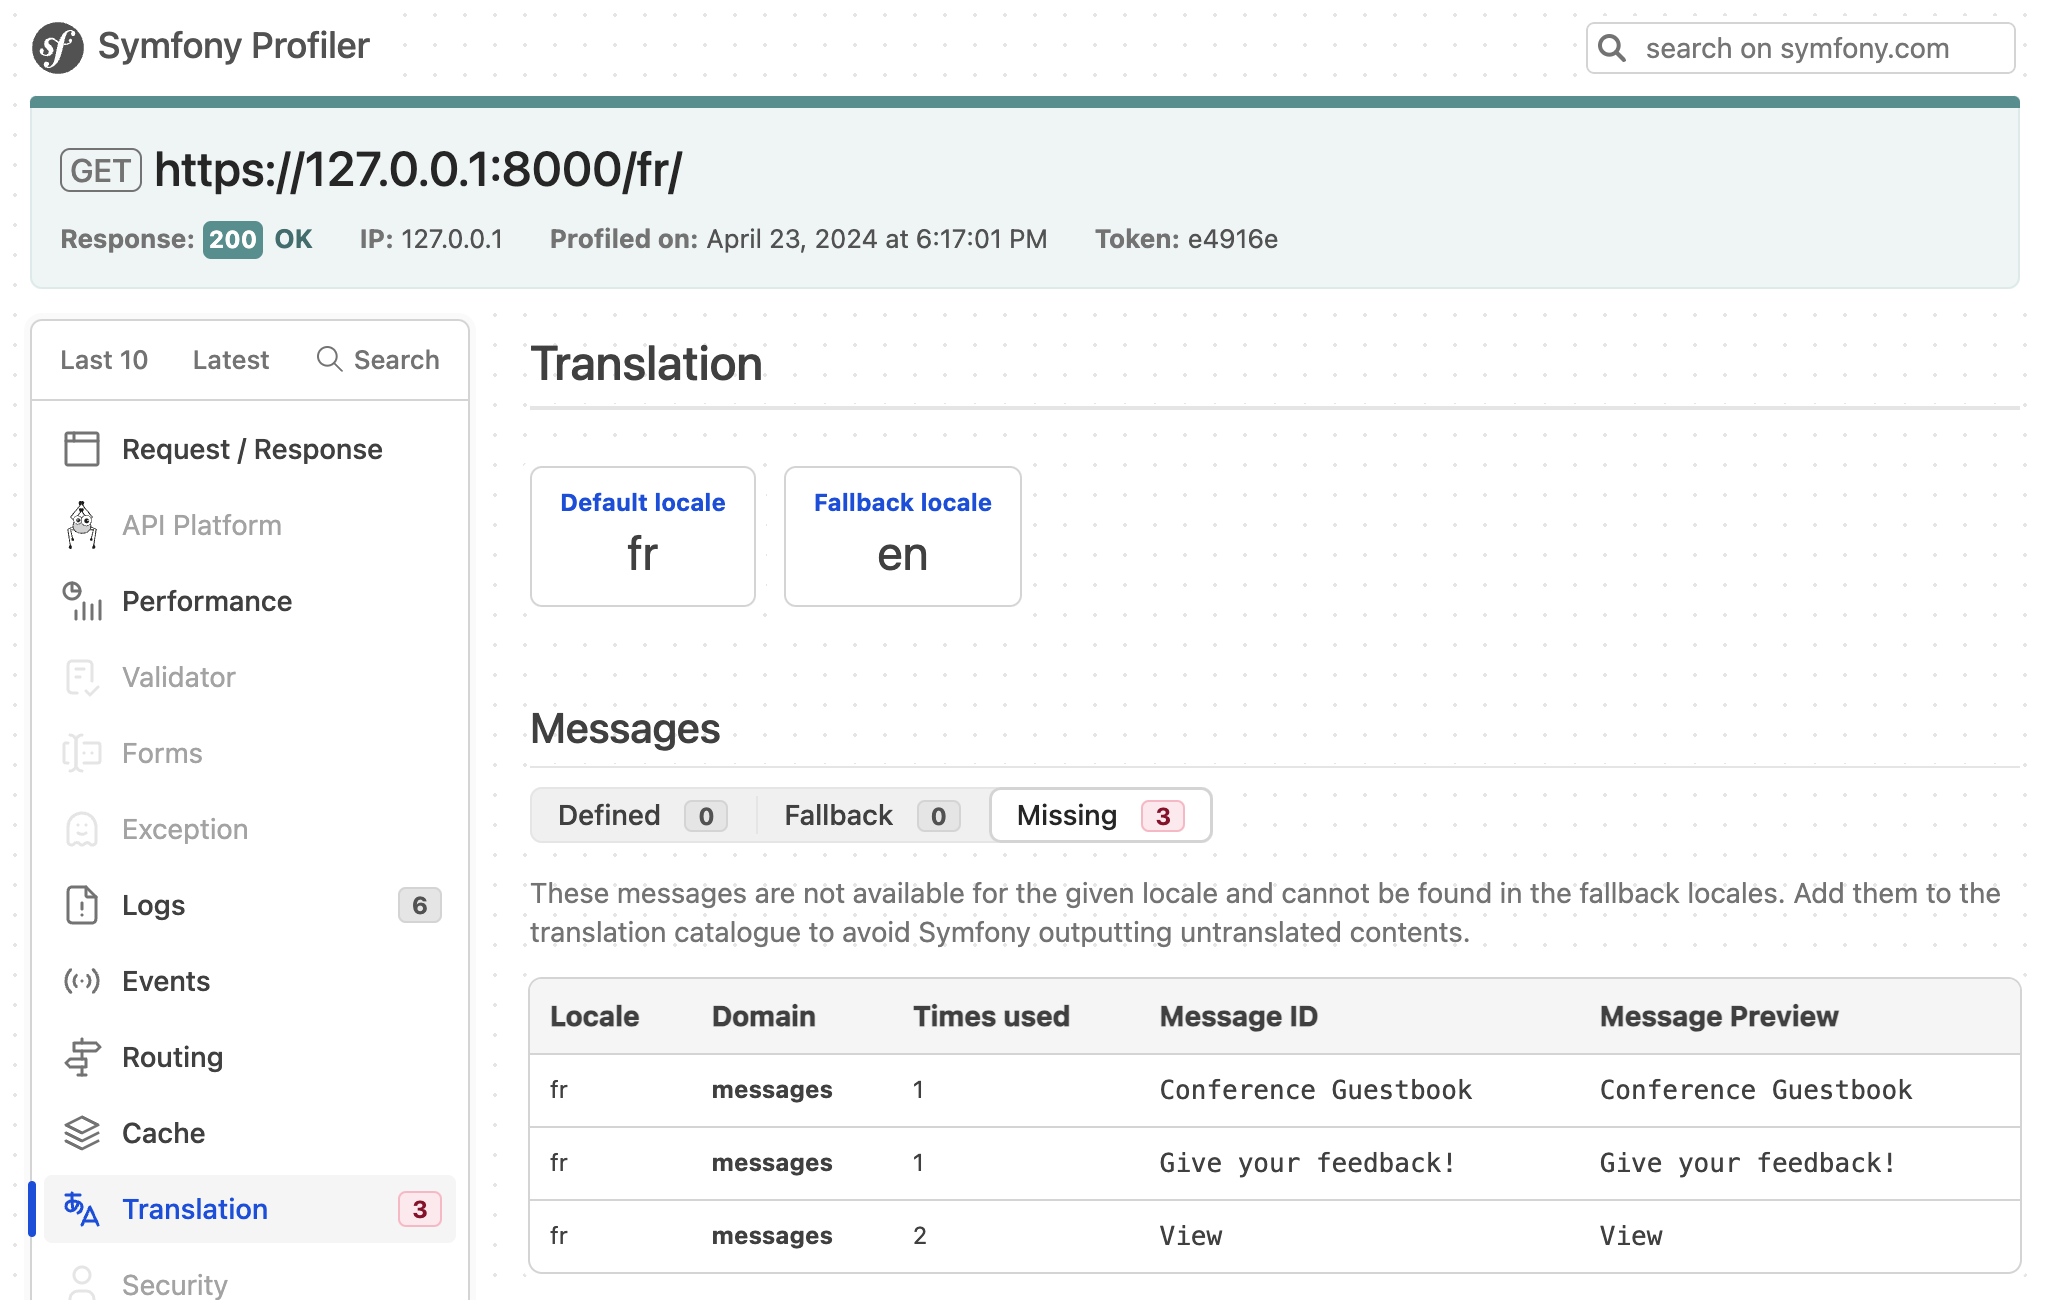Open the Latest profiles tab

[230, 360]
